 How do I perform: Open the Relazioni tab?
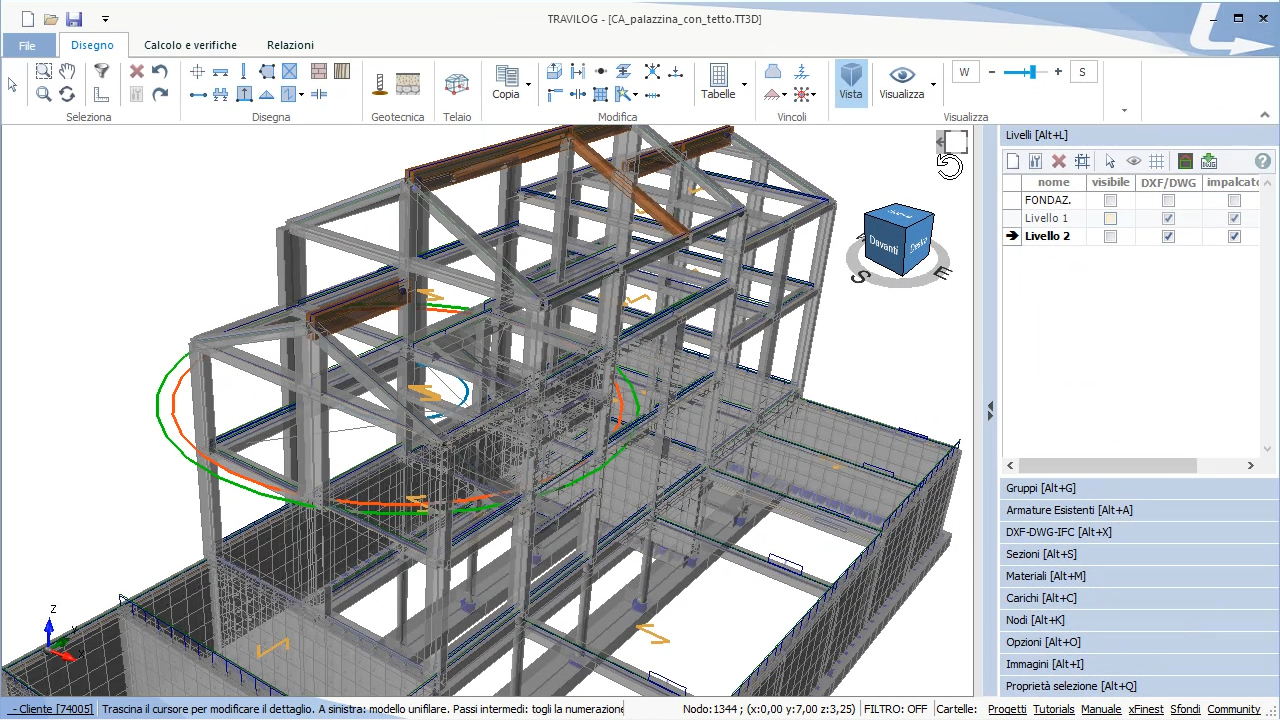290,45
